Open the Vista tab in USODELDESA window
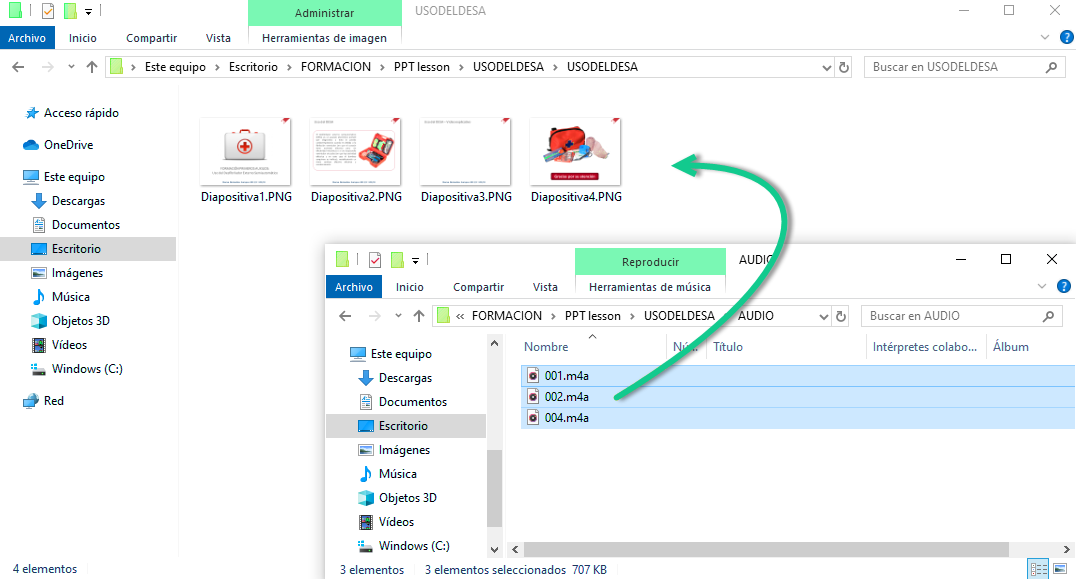Image resolution: width=1076 pixels, height=579 pixels. coord(218,38)
